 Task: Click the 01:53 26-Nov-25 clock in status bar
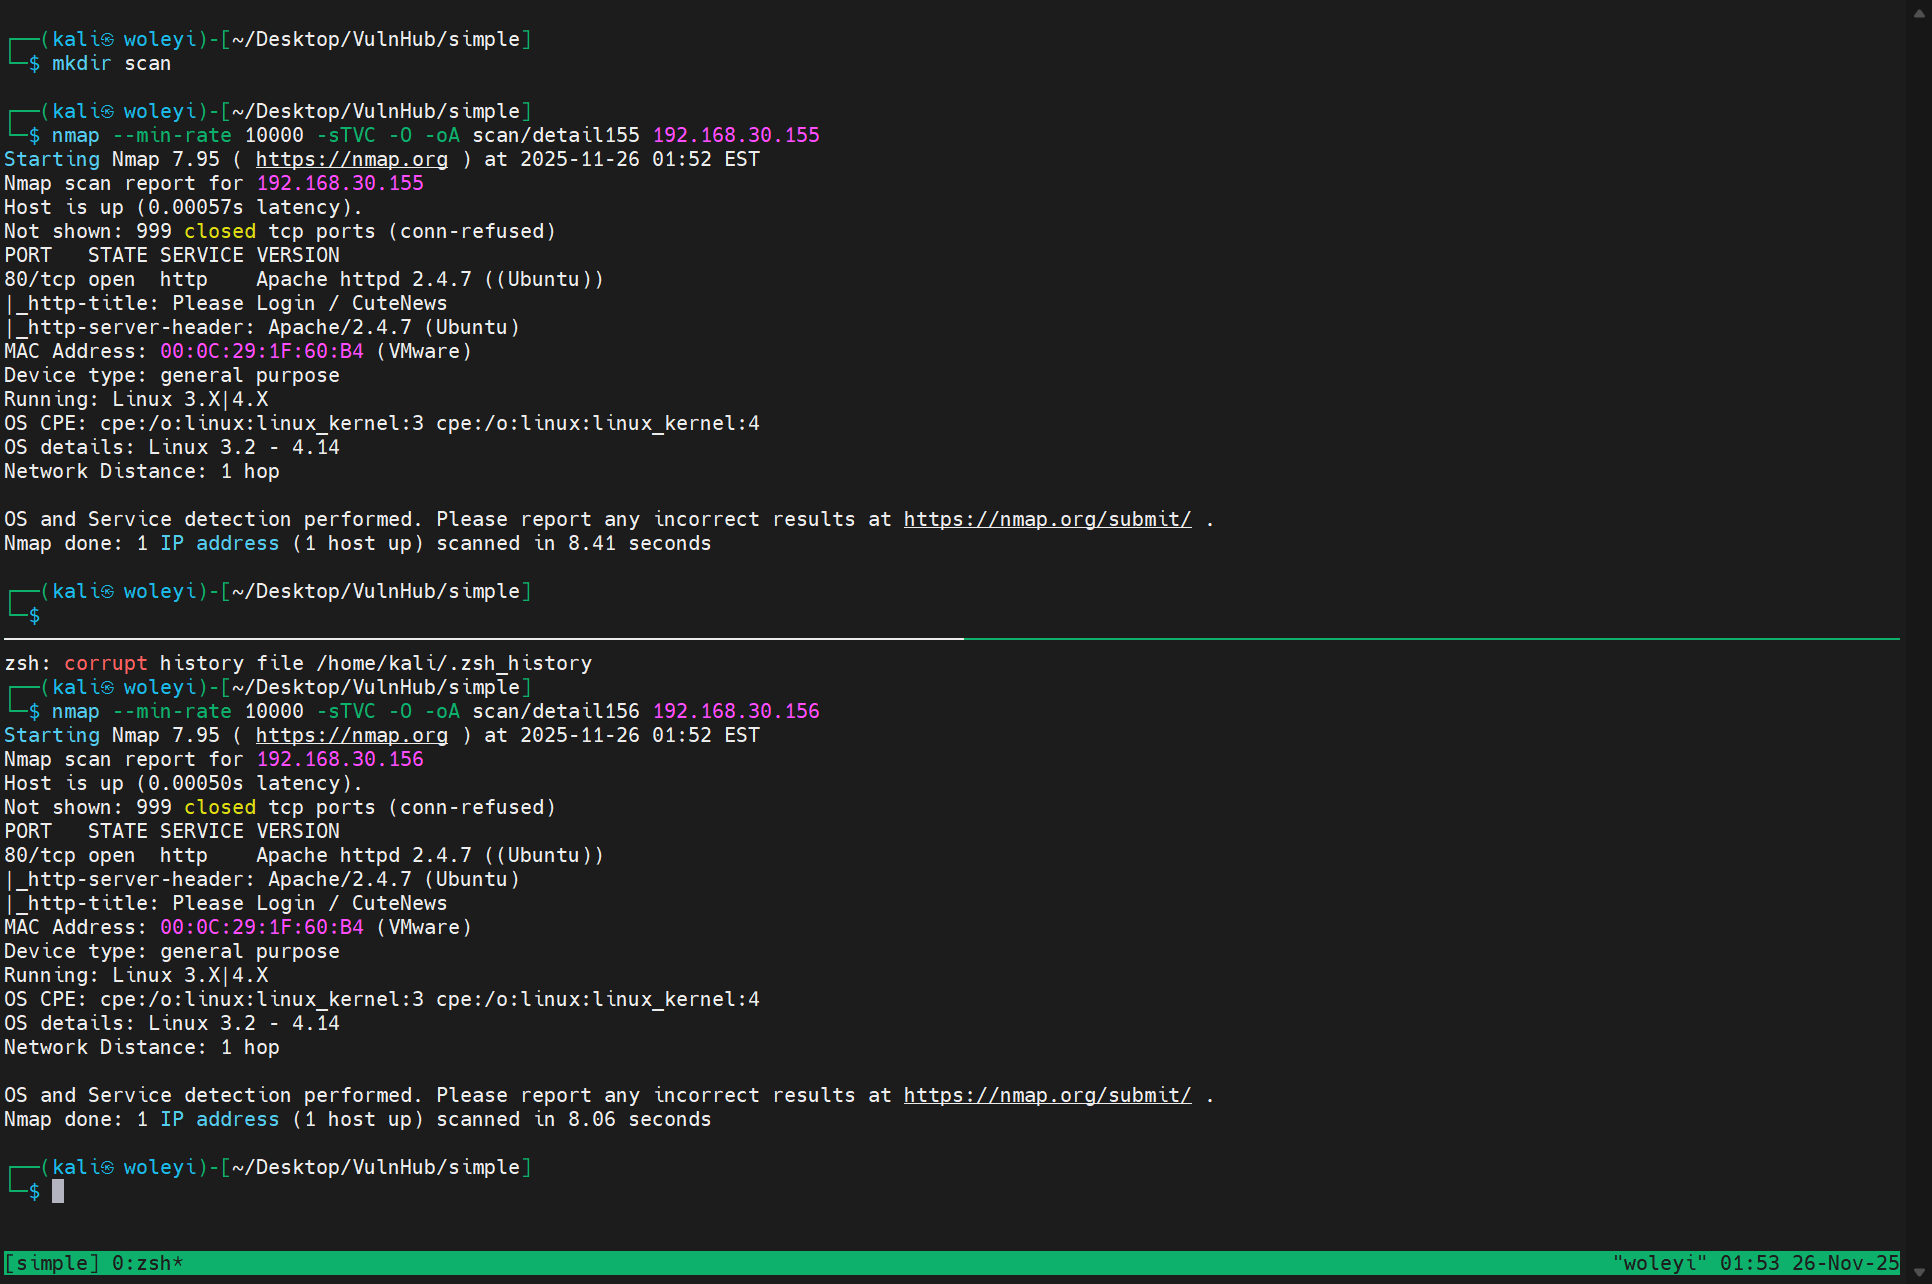(1808, 1263)
